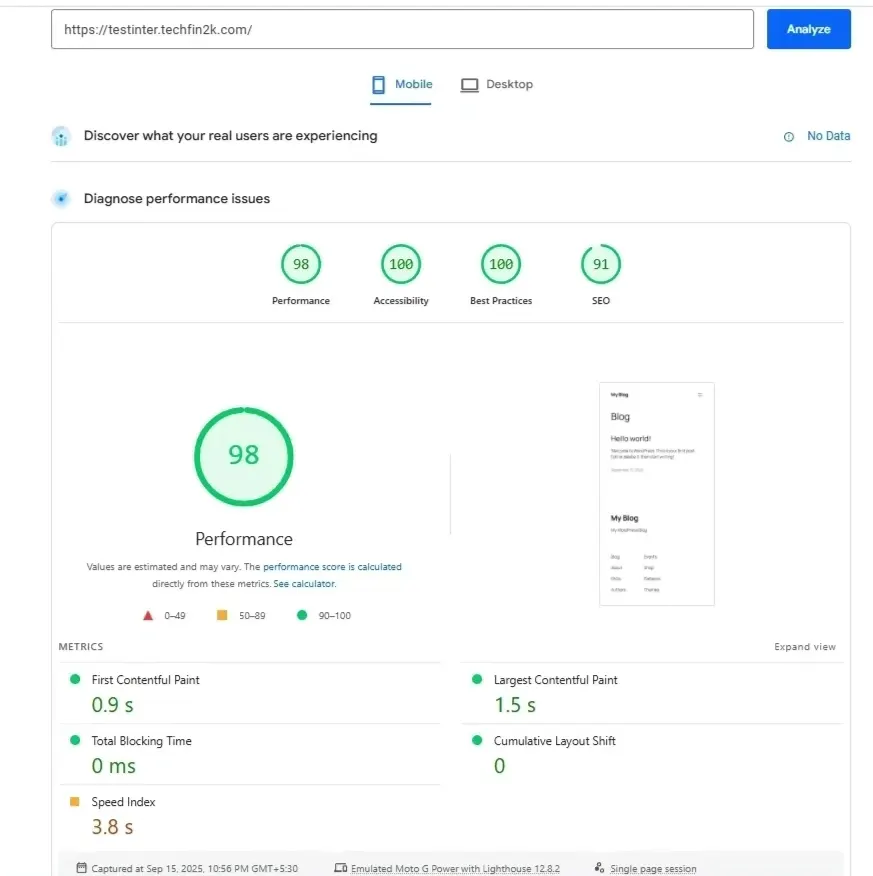
Task: Click the info icon beside No Data
Action: click(x=789, y=136)
